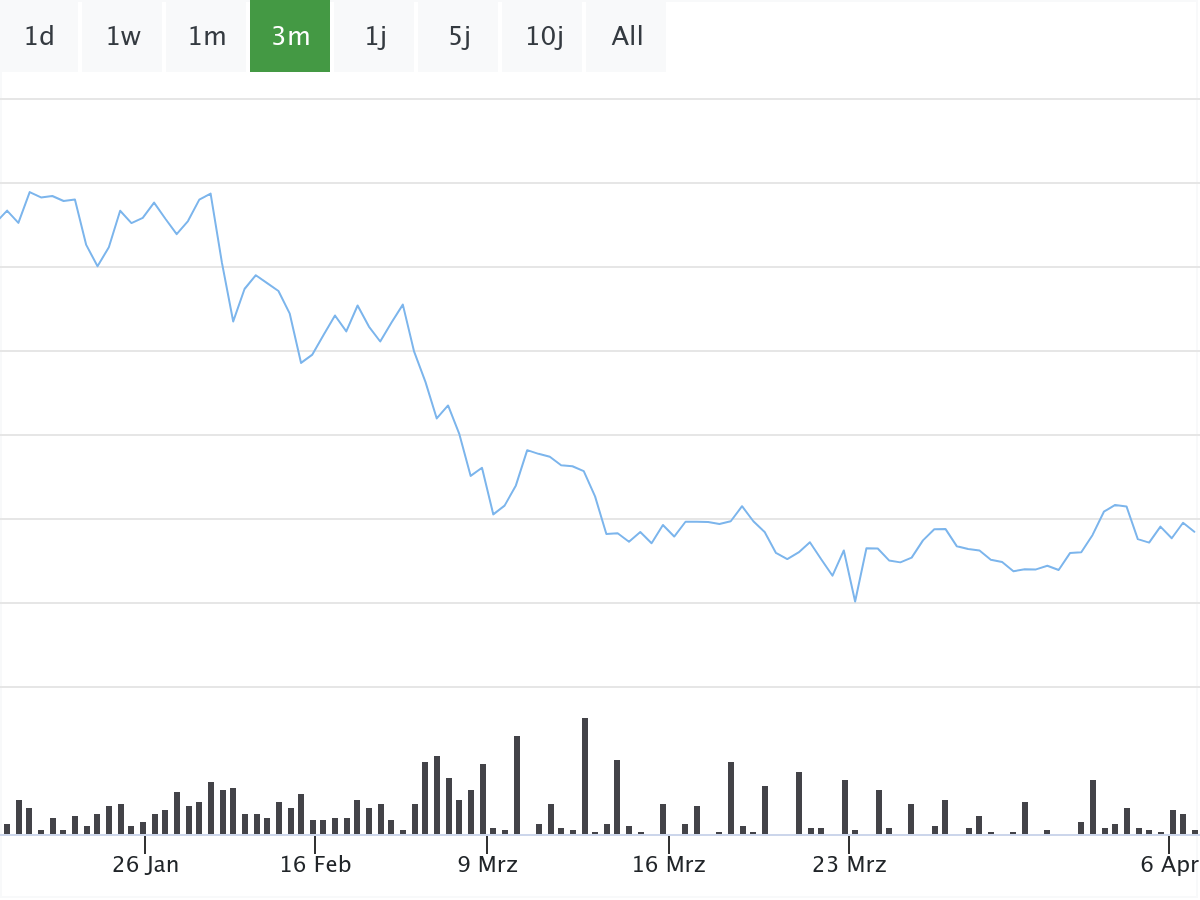Switch to the 1d time range tab

(x=39, y=37)
